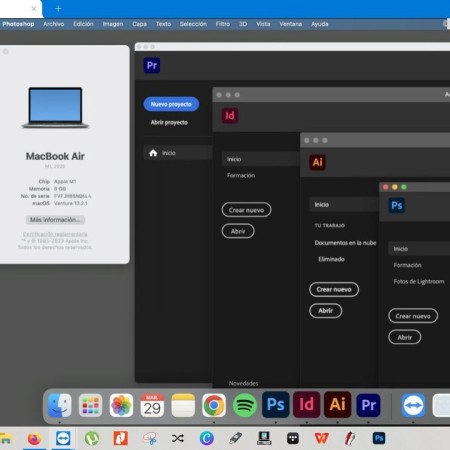Click Crear nuevo in Illustrator window
Image resolution: width=450 pixels, height=450 pixels.
point(334,289)
